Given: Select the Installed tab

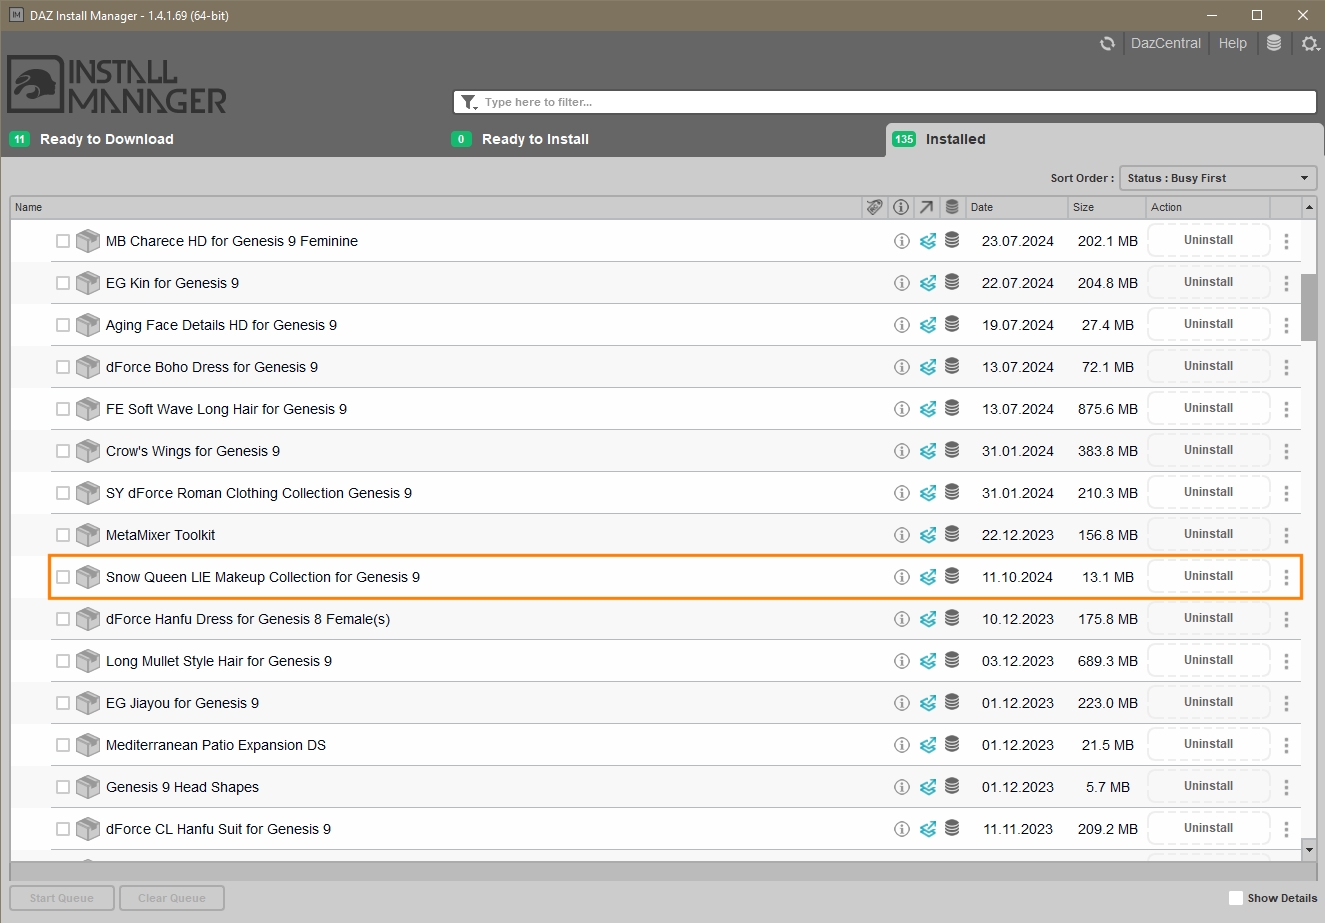Looking at the screenshot, I should click(1103, 139).
